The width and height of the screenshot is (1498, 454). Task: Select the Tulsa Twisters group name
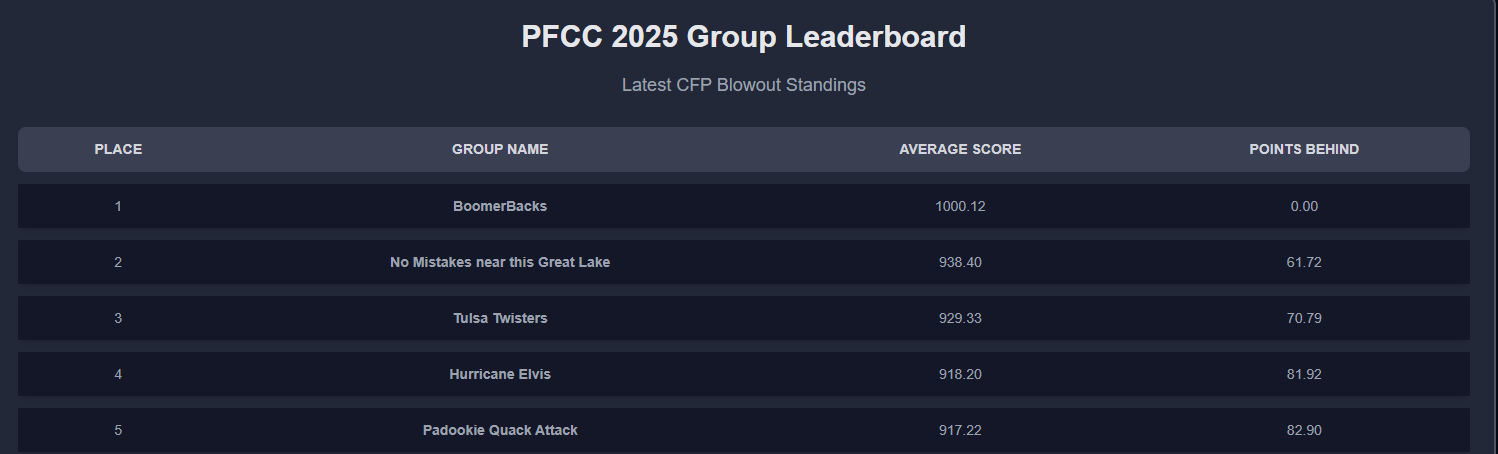[x=500, y=318]
